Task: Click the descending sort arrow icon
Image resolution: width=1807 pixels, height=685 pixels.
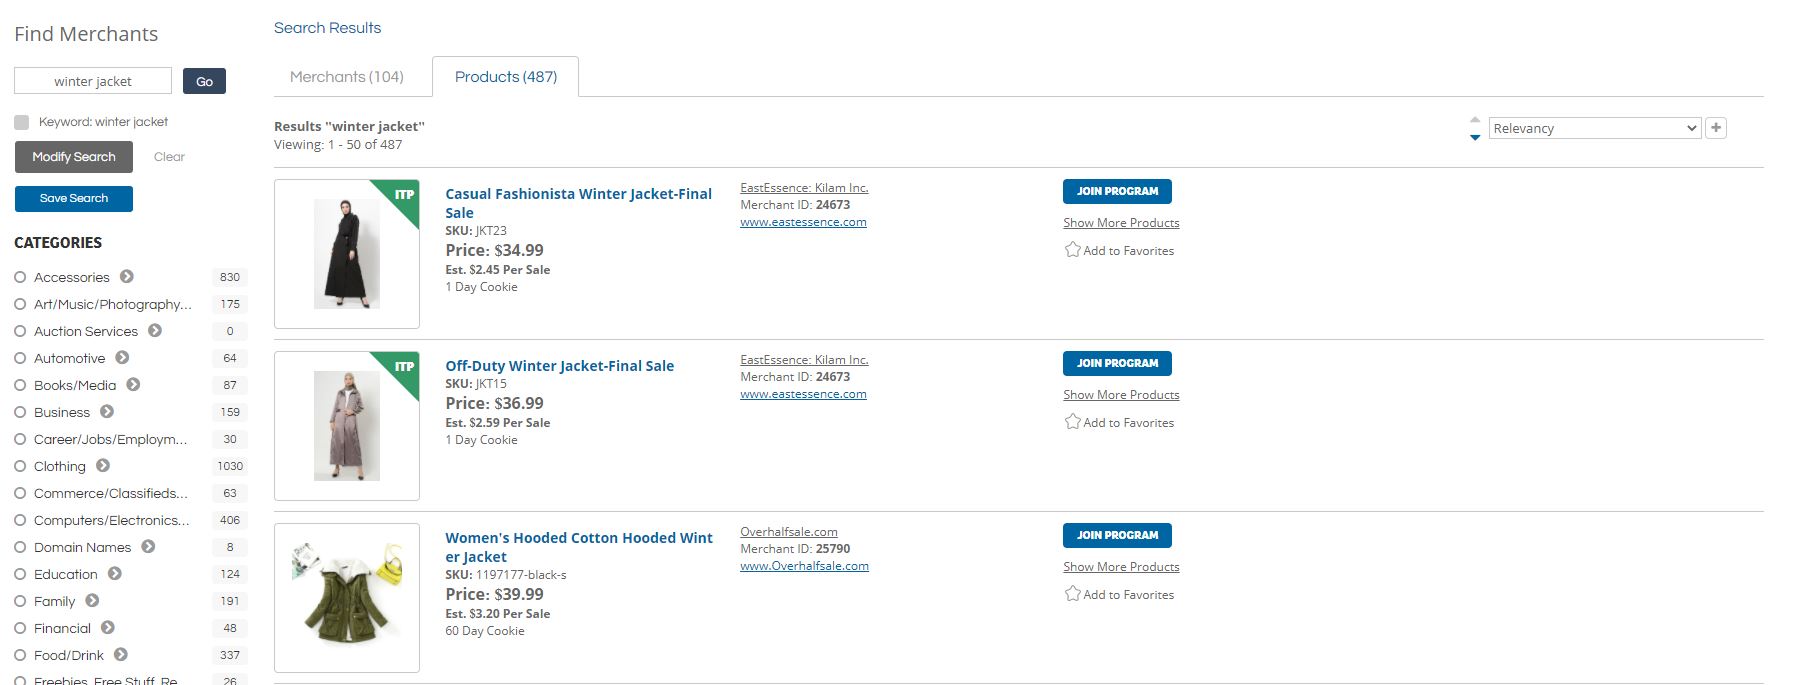Action: [1475, 137]
